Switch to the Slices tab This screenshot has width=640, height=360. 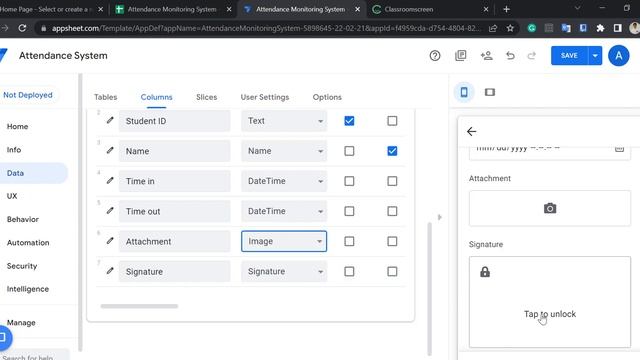coord(207,97)
